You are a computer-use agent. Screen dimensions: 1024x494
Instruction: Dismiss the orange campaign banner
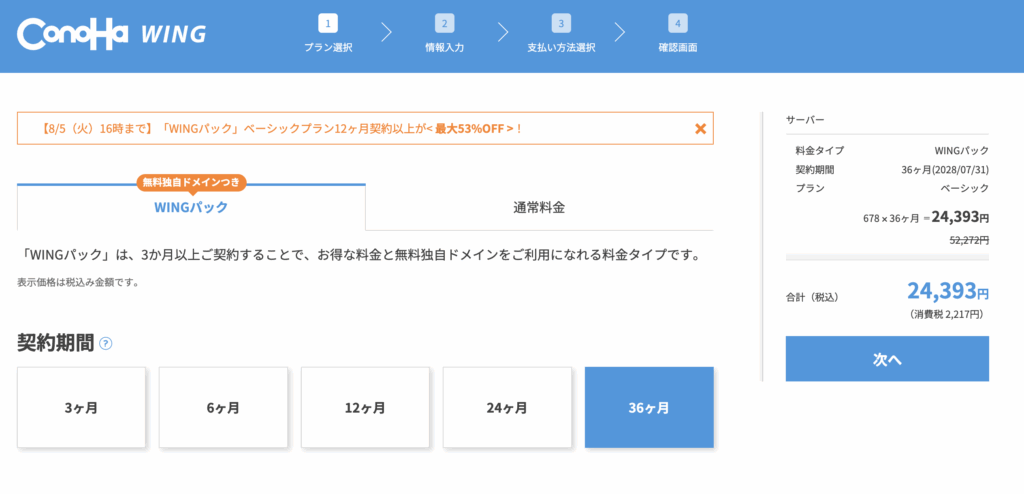(701, 129)
